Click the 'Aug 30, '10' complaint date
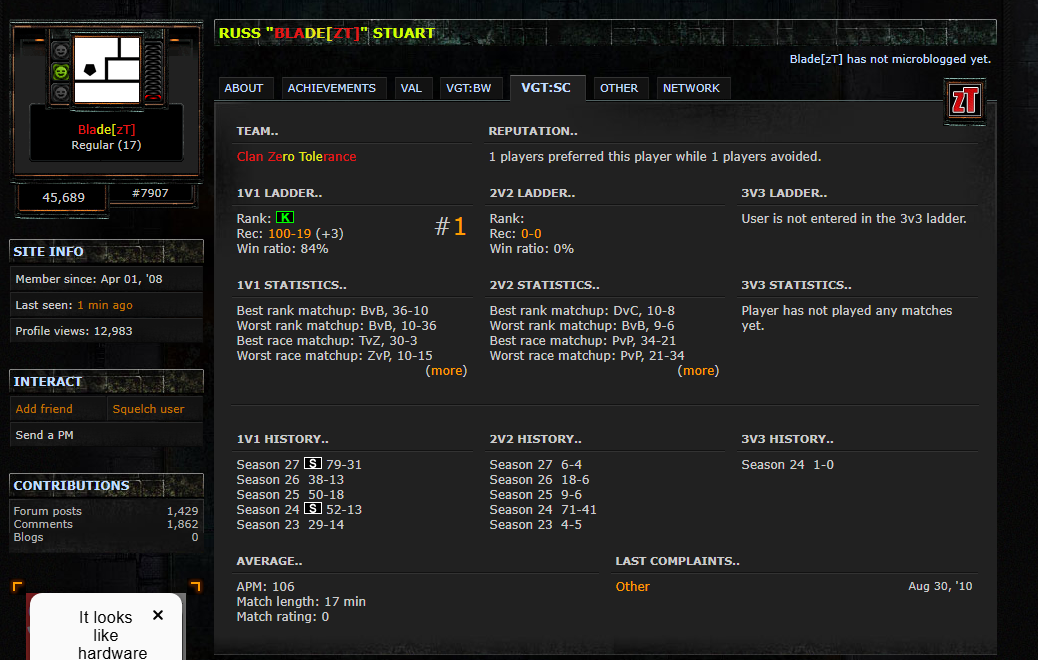This screenshot has width=1038, height=660. coord(940,587)
